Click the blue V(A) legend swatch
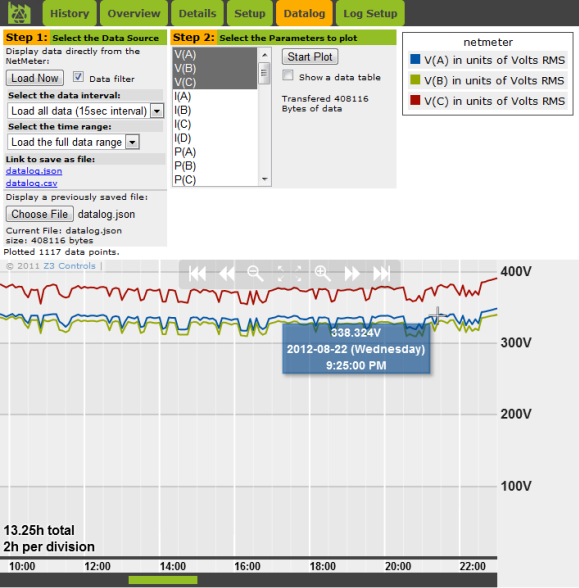Viewport: 579px width, 588px height. coord(415,59)
